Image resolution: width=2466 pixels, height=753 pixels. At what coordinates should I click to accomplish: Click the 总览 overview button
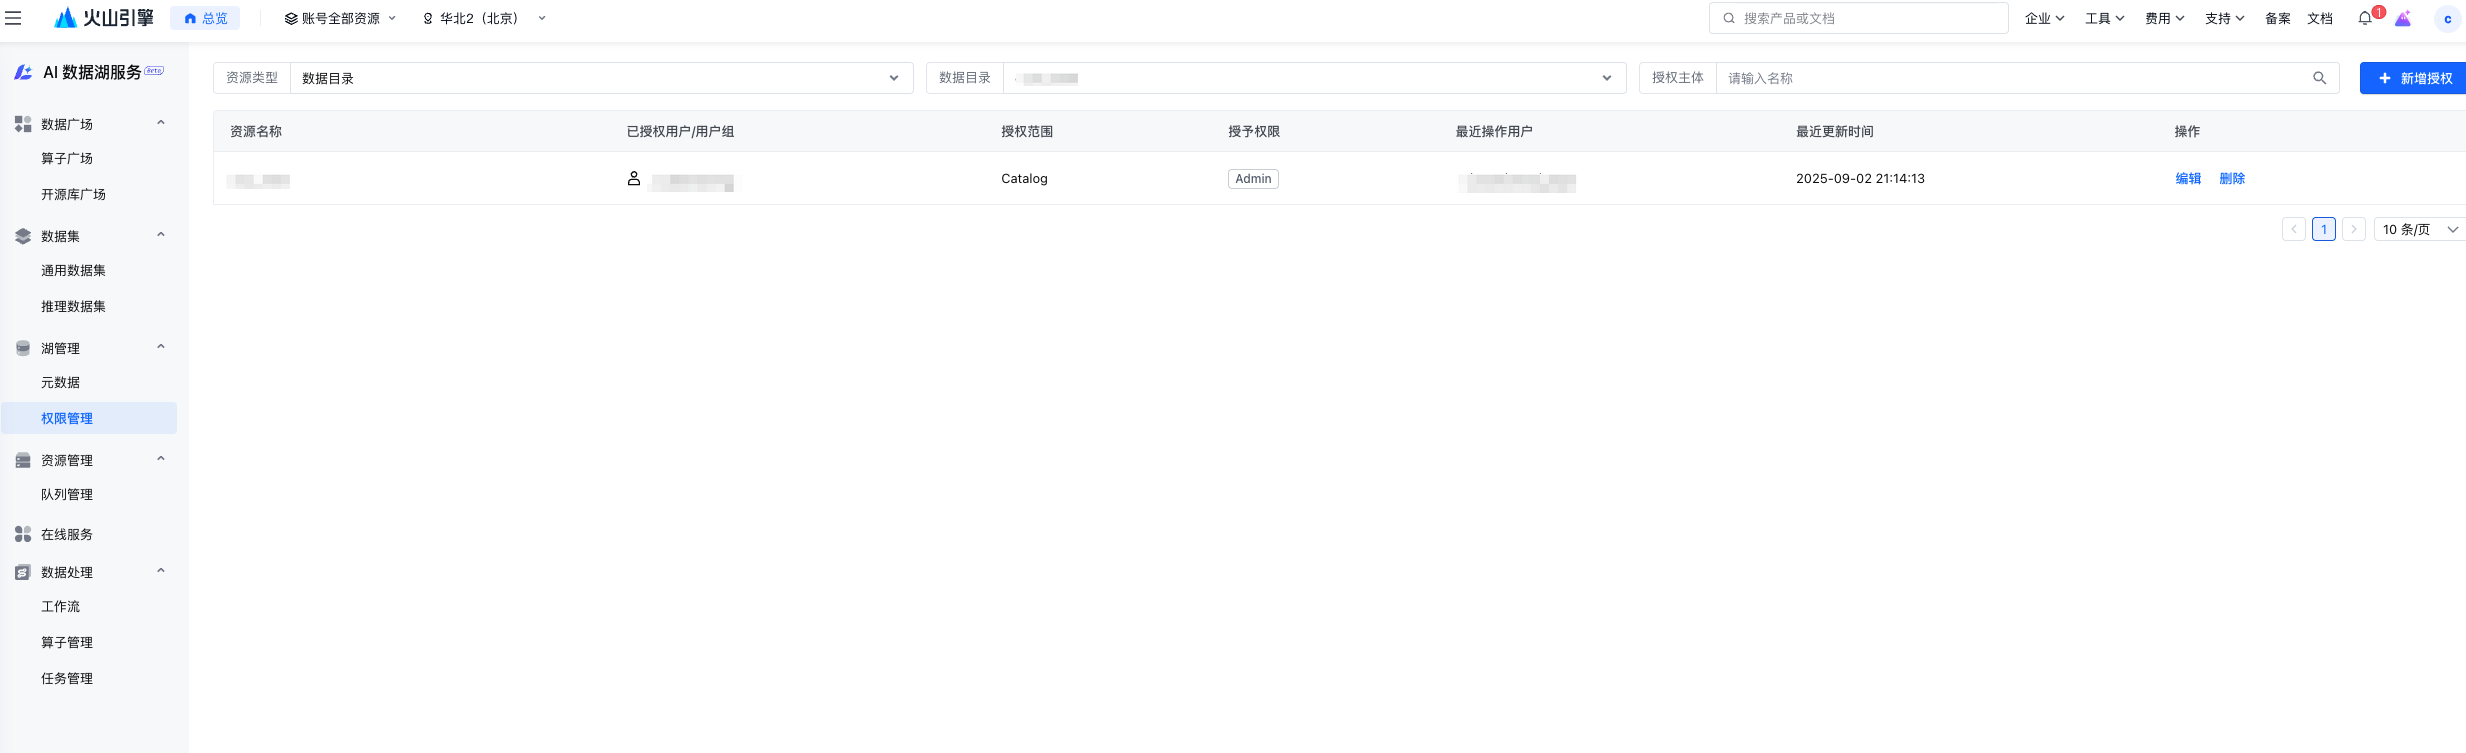(205, 18)
